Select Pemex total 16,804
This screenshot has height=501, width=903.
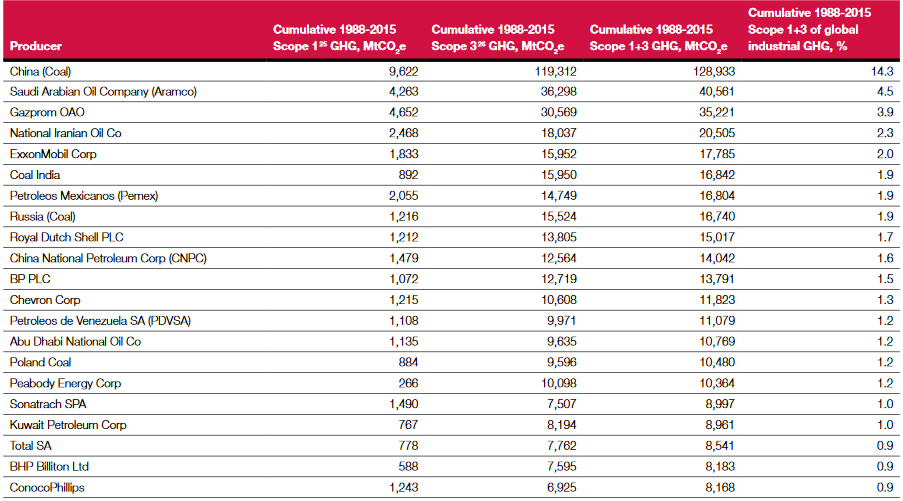click(718, 196)
